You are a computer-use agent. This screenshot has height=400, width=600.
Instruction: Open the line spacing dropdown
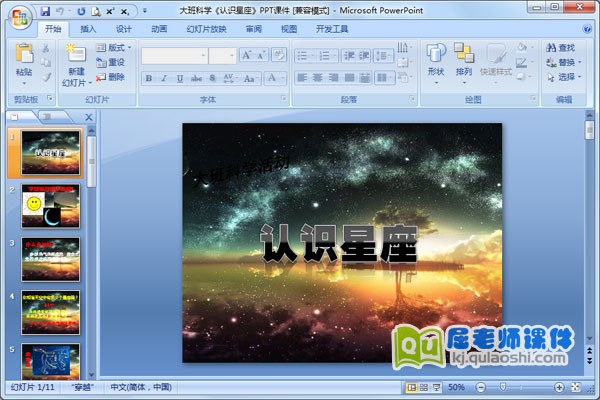coord(383,56)
